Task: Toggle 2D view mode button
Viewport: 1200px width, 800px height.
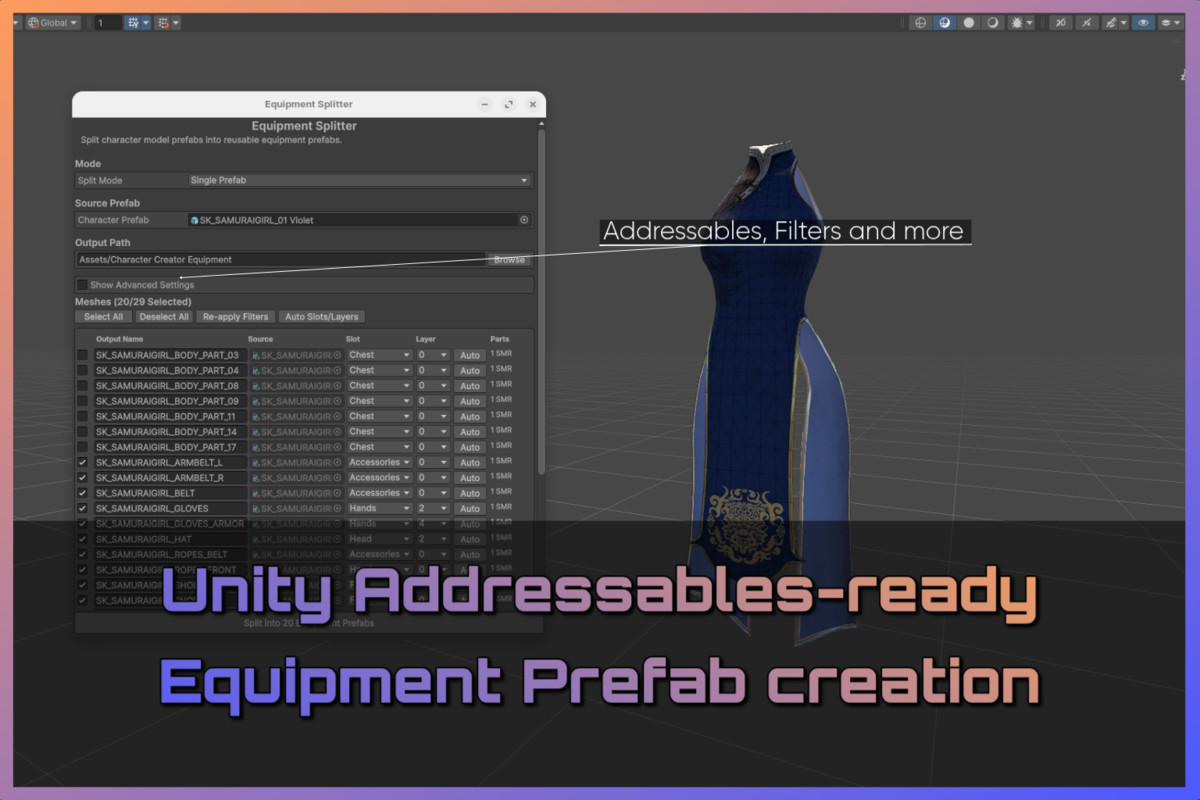Action: pyautogui.click(x=1060, y=22)
